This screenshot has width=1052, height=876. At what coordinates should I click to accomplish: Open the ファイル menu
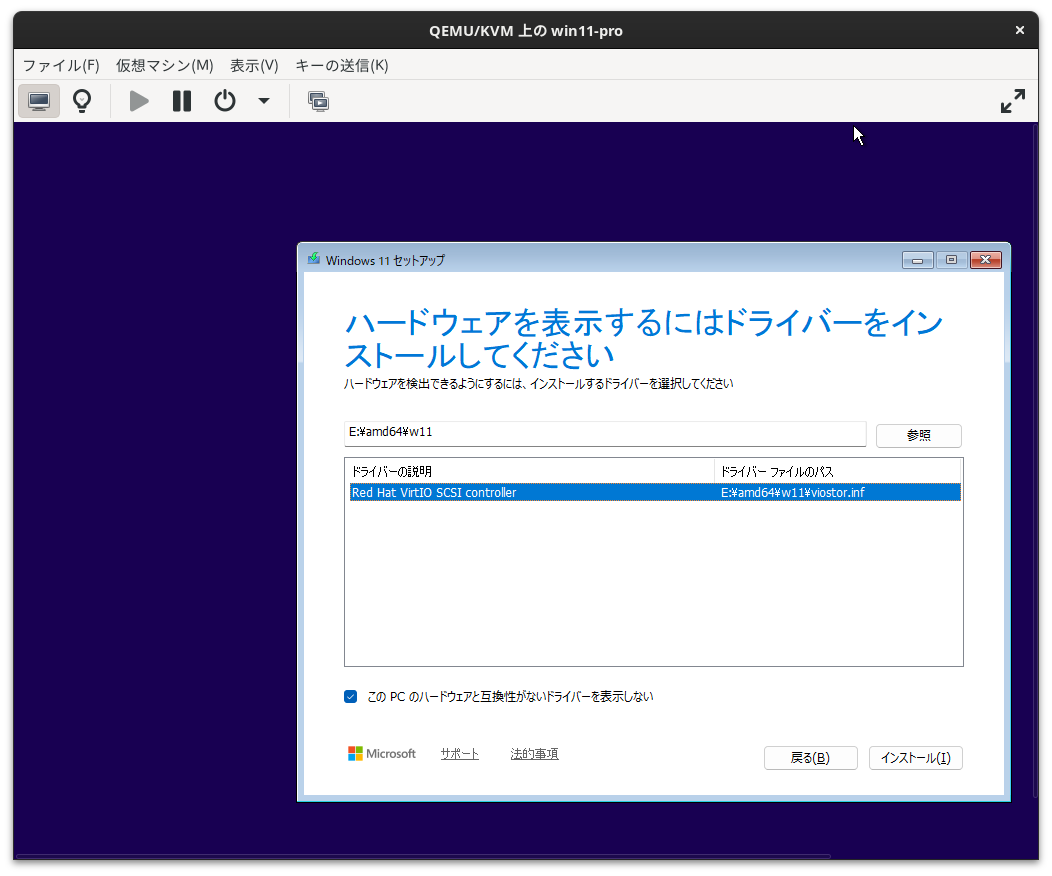[x=60, y=65]
